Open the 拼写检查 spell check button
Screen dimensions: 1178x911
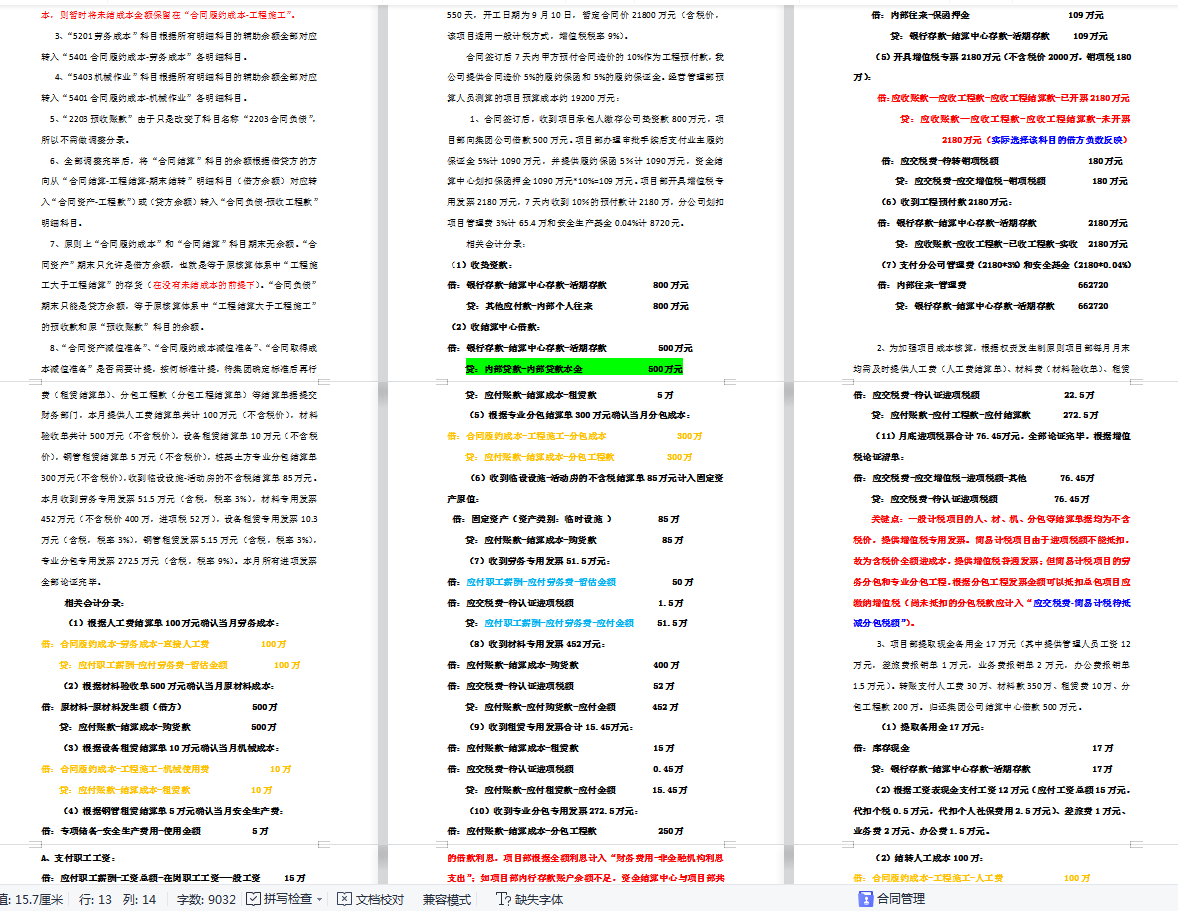coord(279,899)
